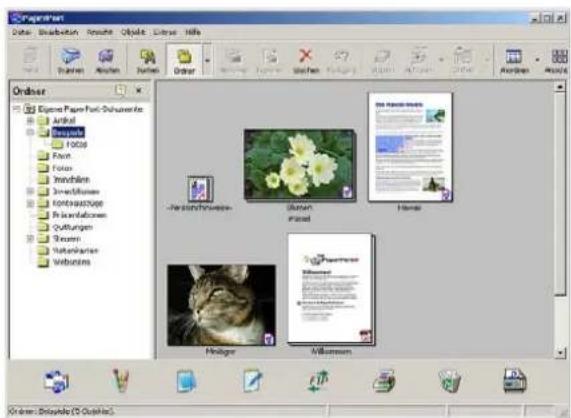Select the yellow flowers Blumen thumbnail
This screenshot has width=571, height=418.
pos(299,165)
